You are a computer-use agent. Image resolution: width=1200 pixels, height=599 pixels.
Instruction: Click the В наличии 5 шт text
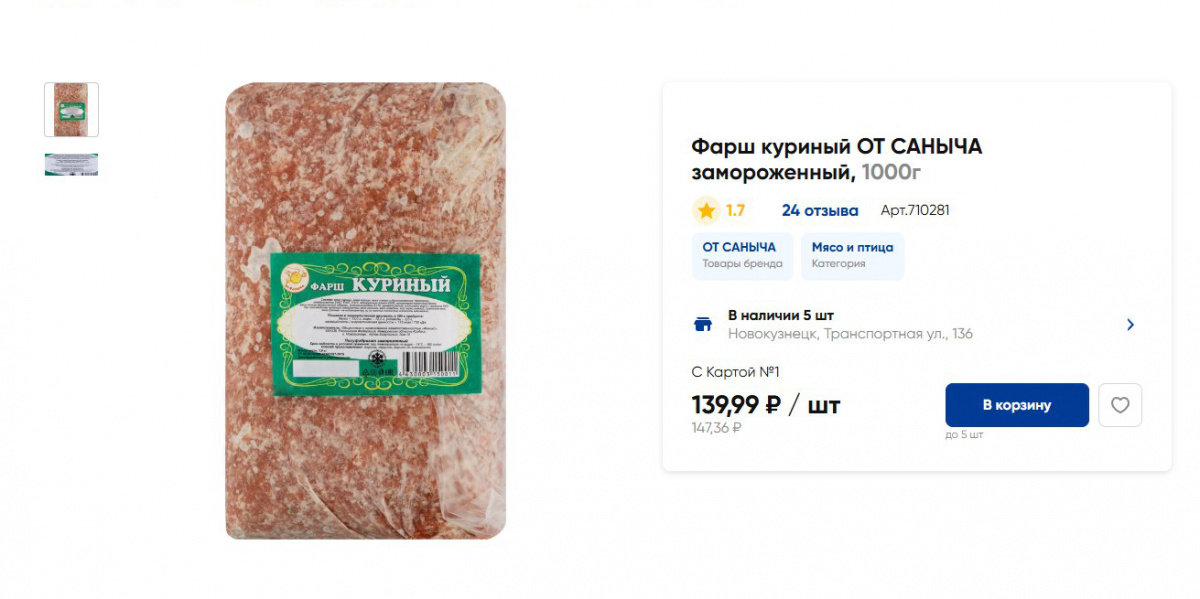click(781, 315)
